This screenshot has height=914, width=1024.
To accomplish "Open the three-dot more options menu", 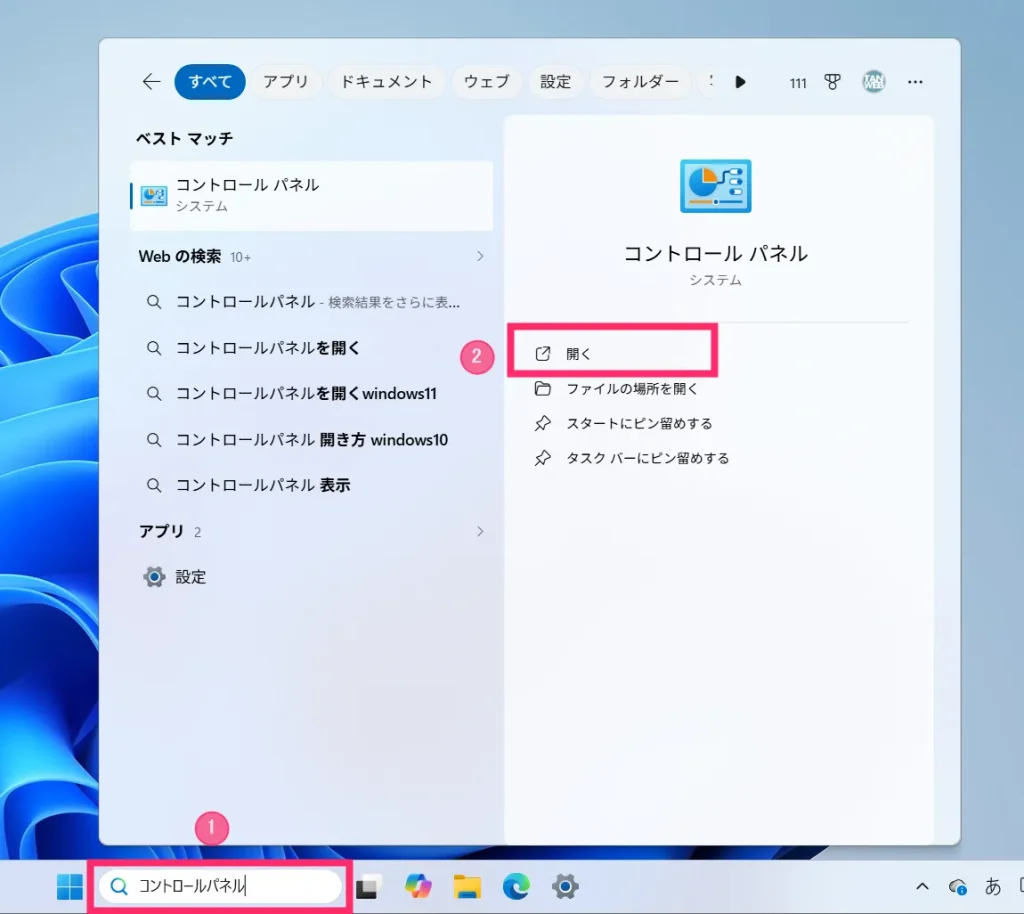I will click(x=915, y=82).
